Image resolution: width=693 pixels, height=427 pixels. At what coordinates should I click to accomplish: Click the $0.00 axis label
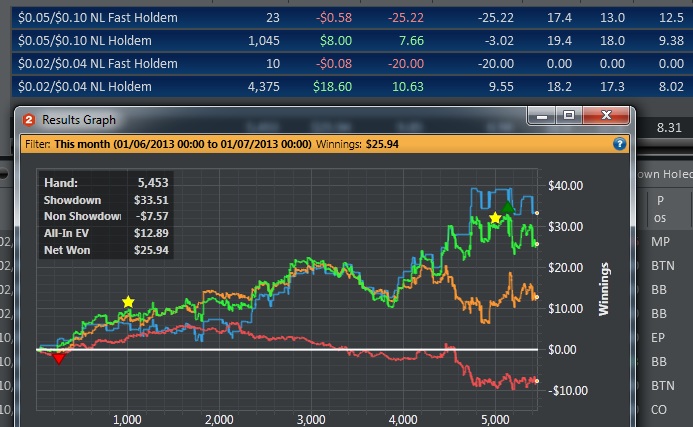562,350
